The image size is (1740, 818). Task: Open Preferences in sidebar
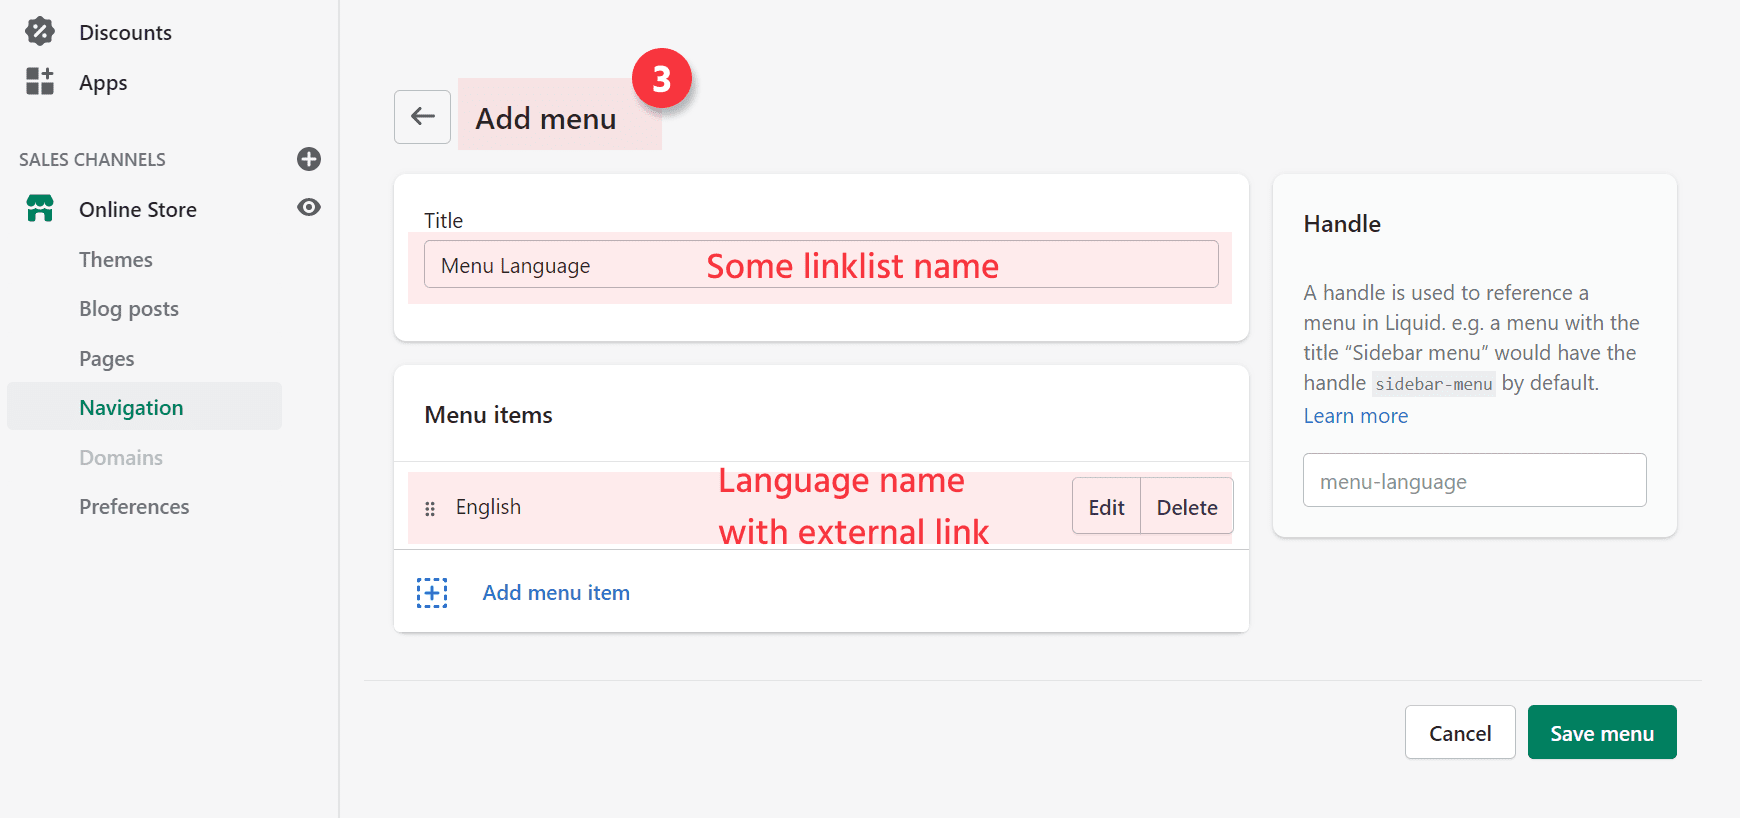[x=134, y=507]
